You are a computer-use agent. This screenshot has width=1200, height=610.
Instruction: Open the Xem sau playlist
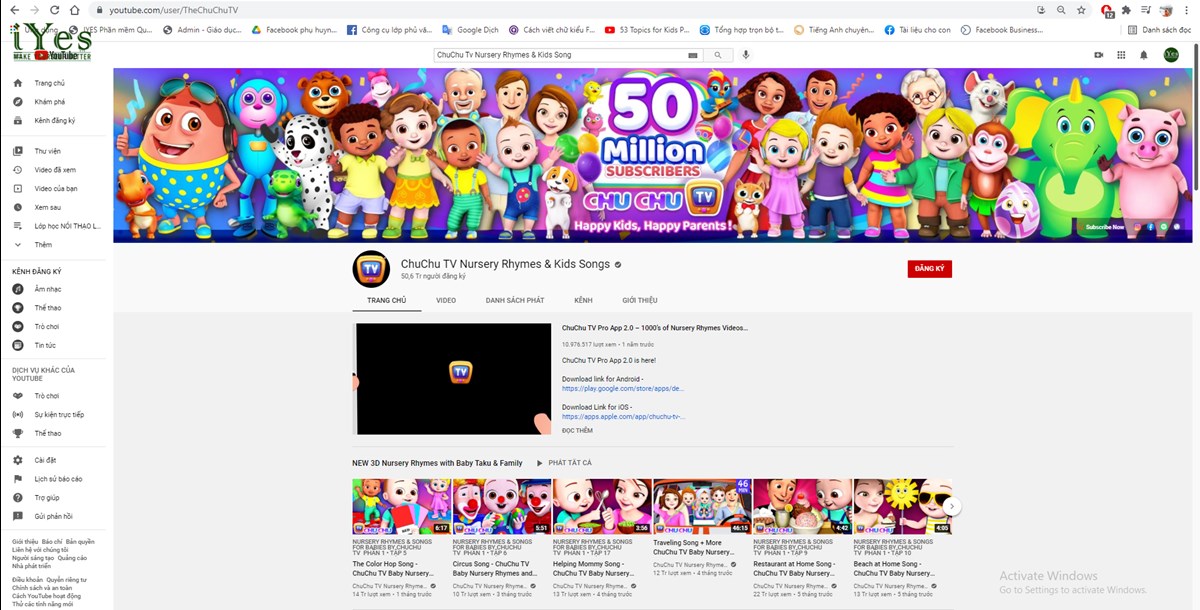point(47,207)
